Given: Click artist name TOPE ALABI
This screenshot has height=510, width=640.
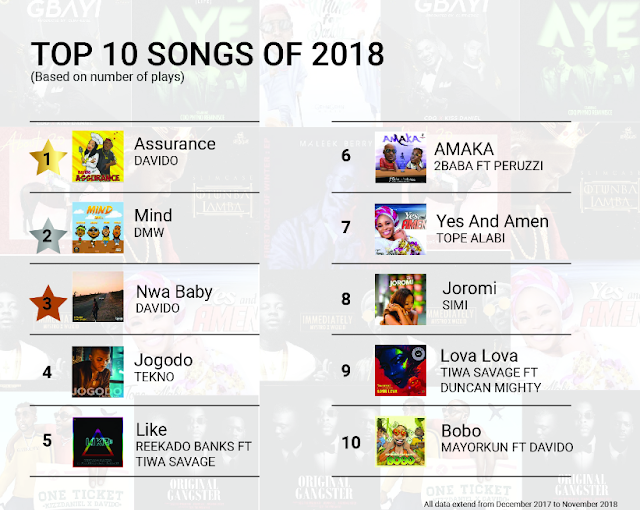Looking at the screenshot, I should 471,238.
